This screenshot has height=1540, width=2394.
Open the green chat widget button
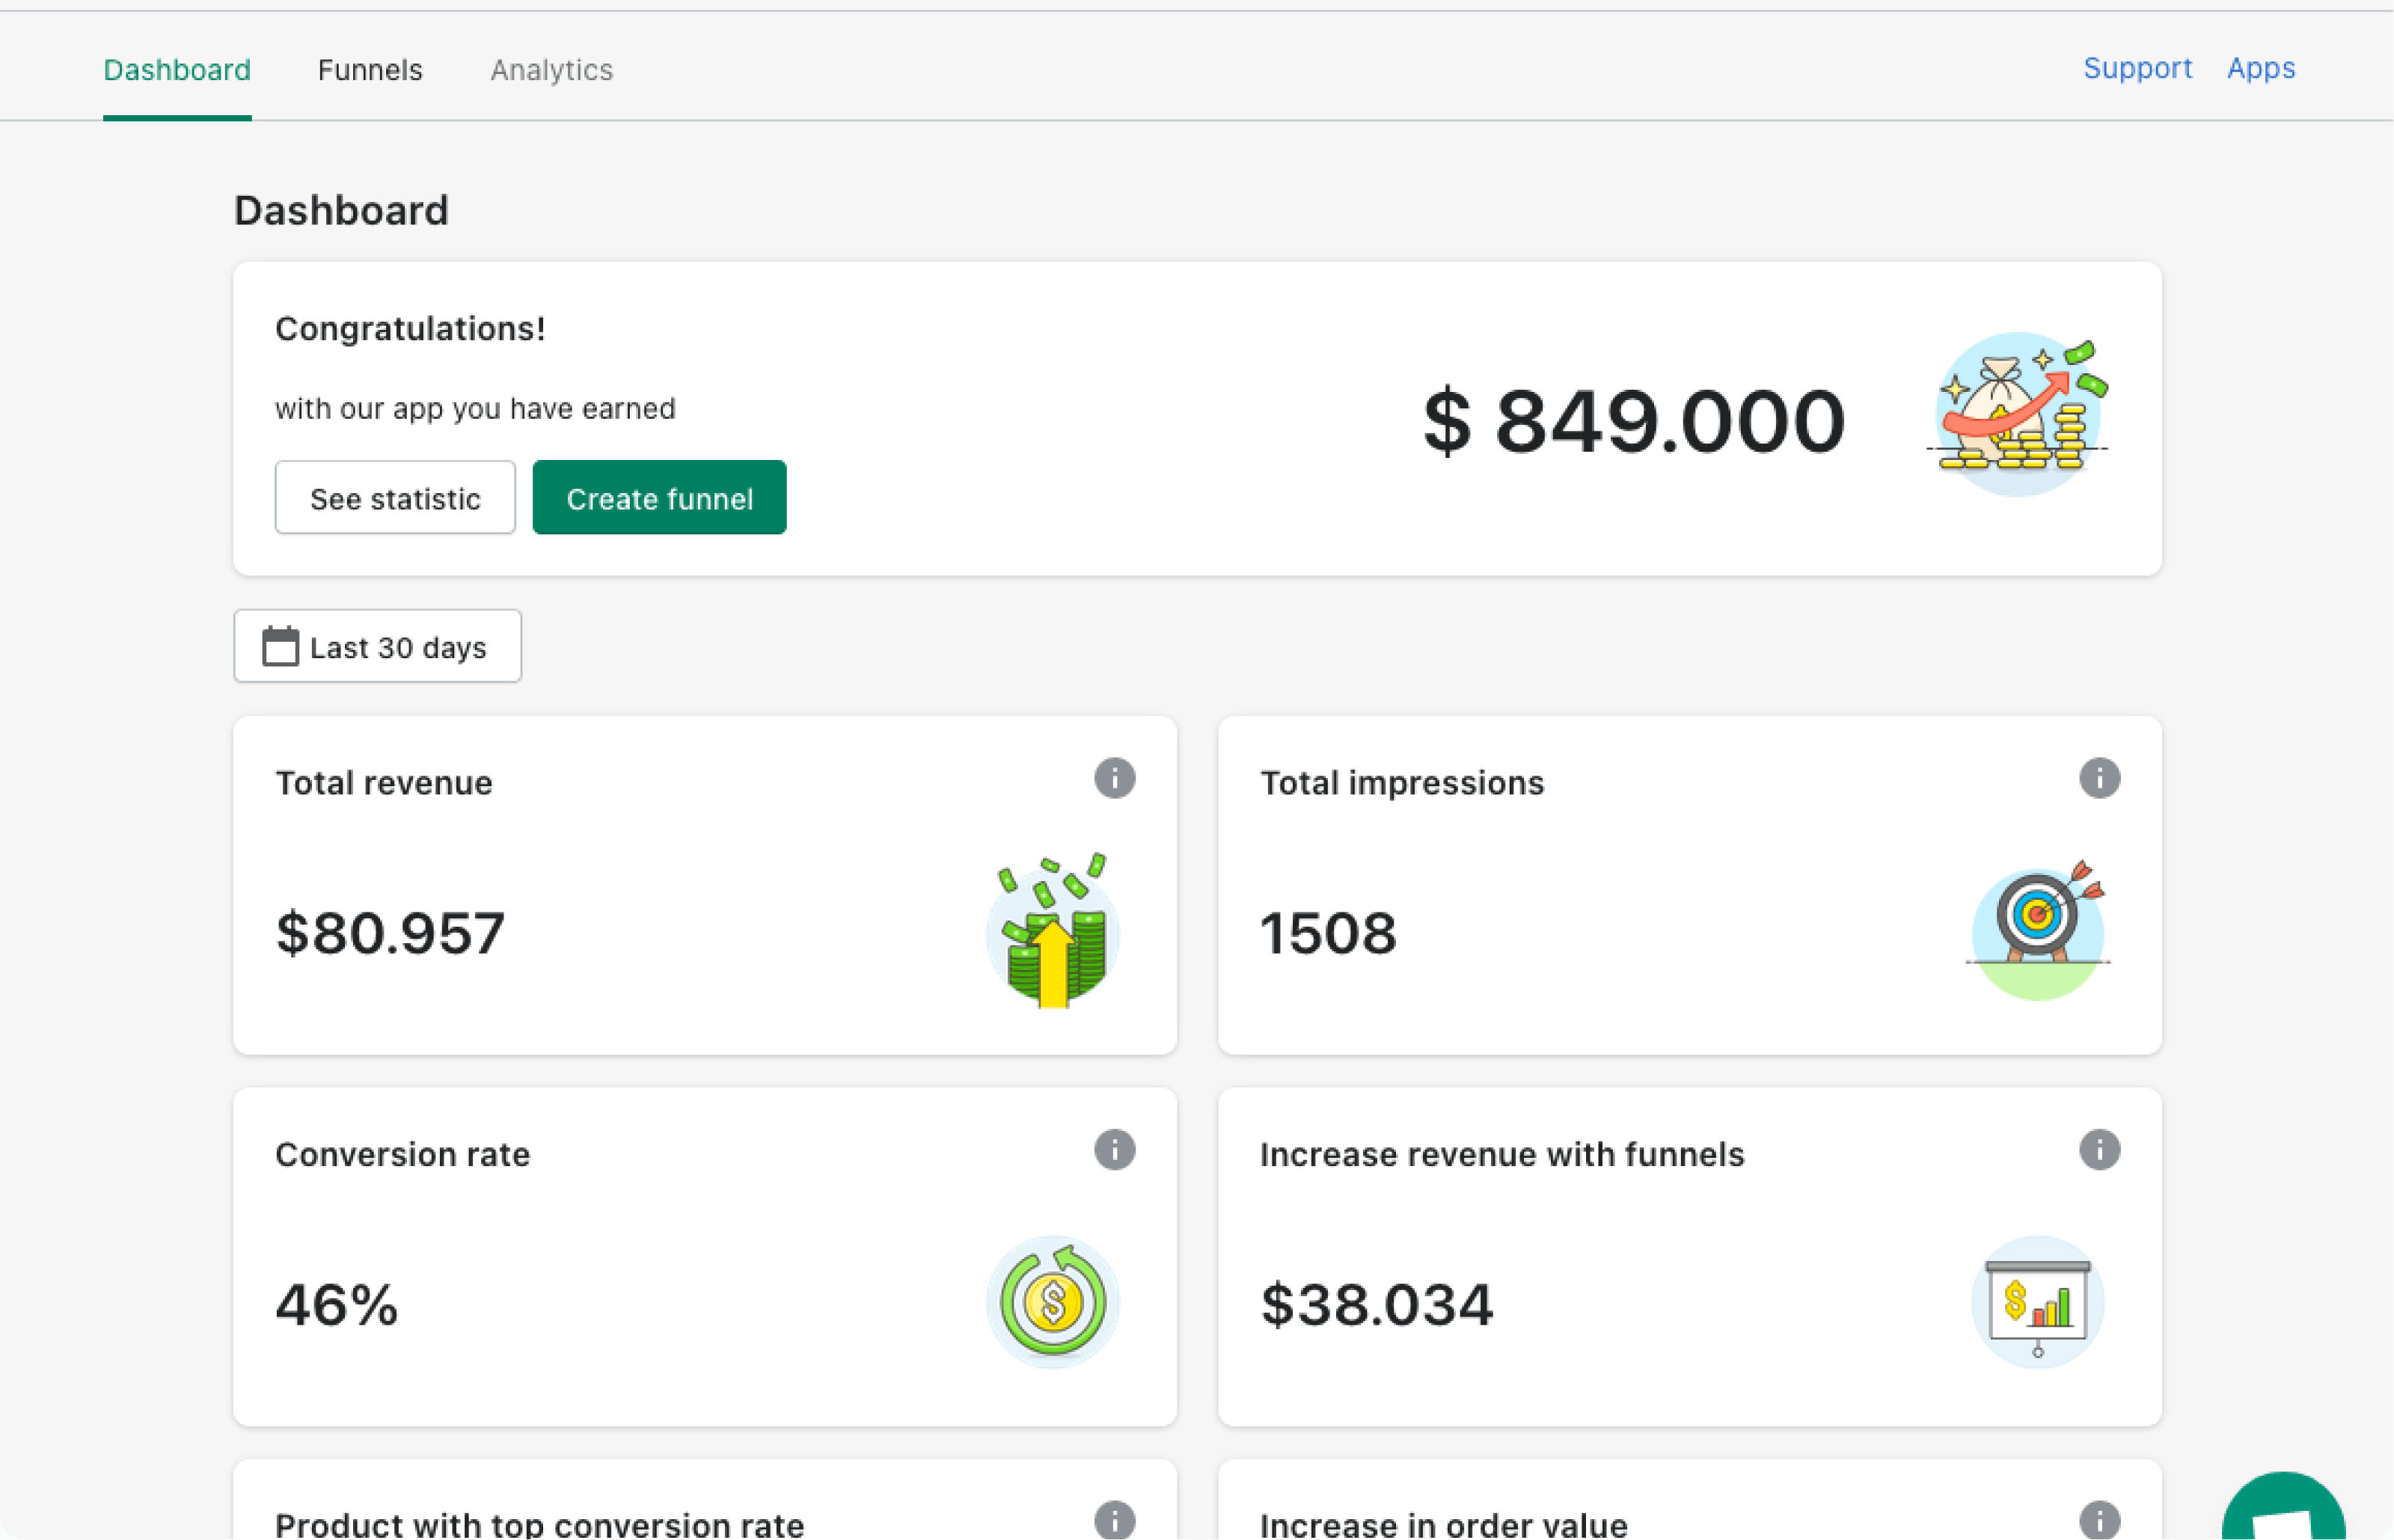click(x=2283, y=1508)
